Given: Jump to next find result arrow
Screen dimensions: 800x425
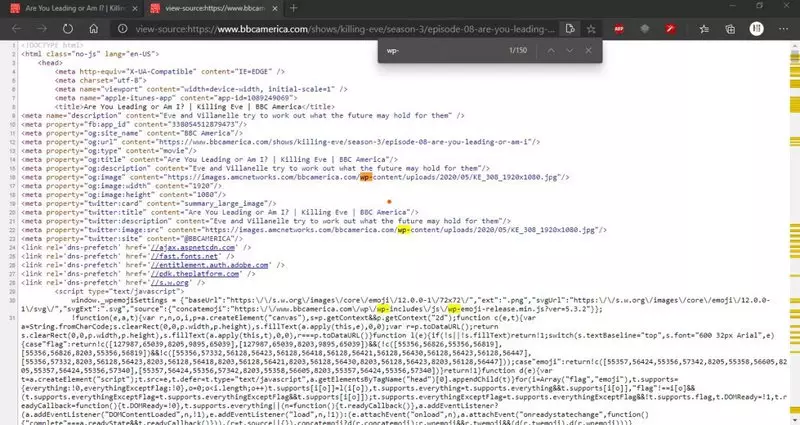Looking at the screenshot, I should point(569,51).
